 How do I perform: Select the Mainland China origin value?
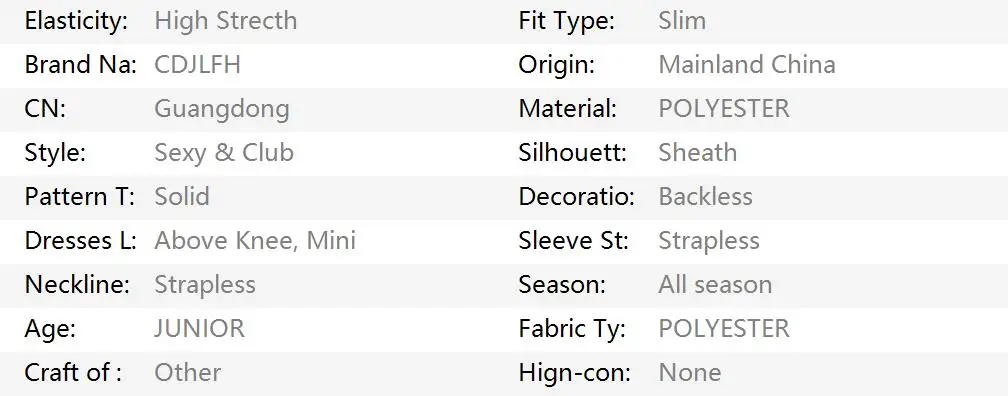click(x=747, y=65)
